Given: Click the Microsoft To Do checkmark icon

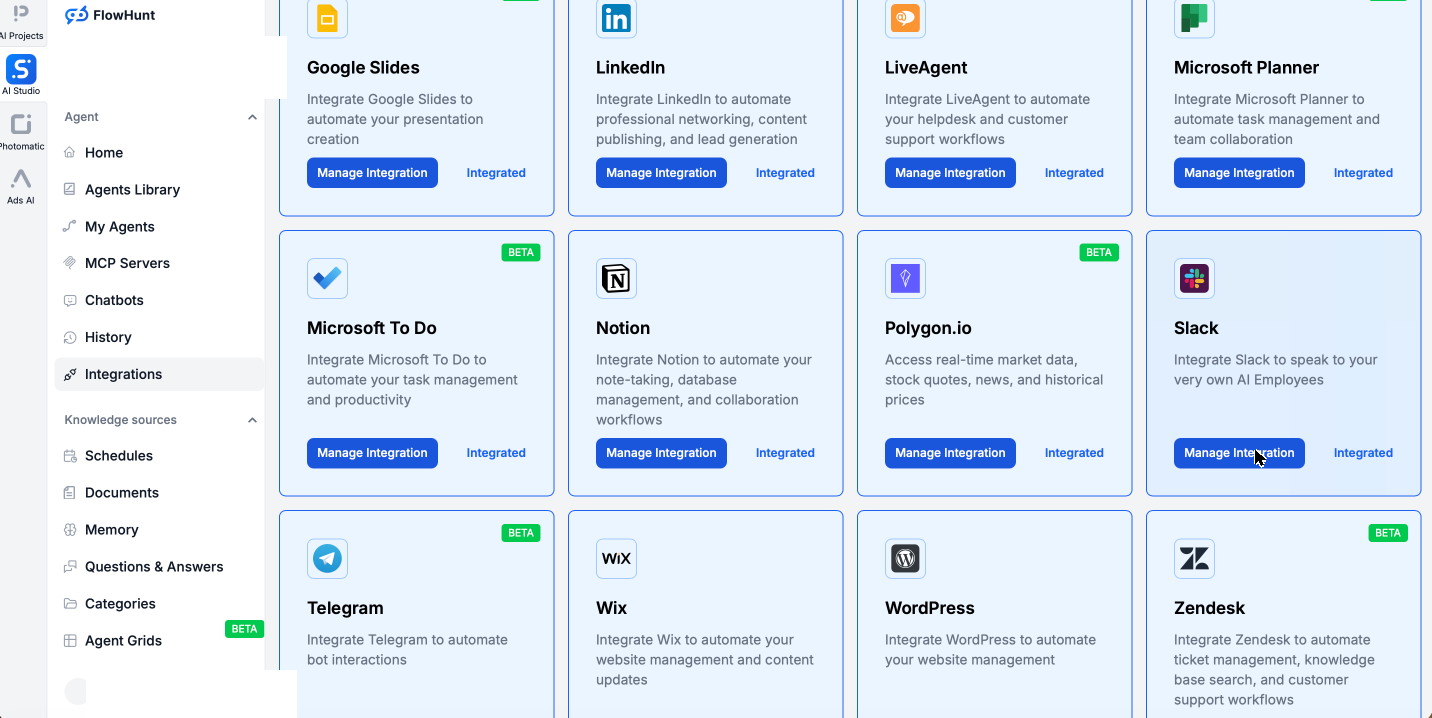Looking at the screenshot, I should coord(327,279).
